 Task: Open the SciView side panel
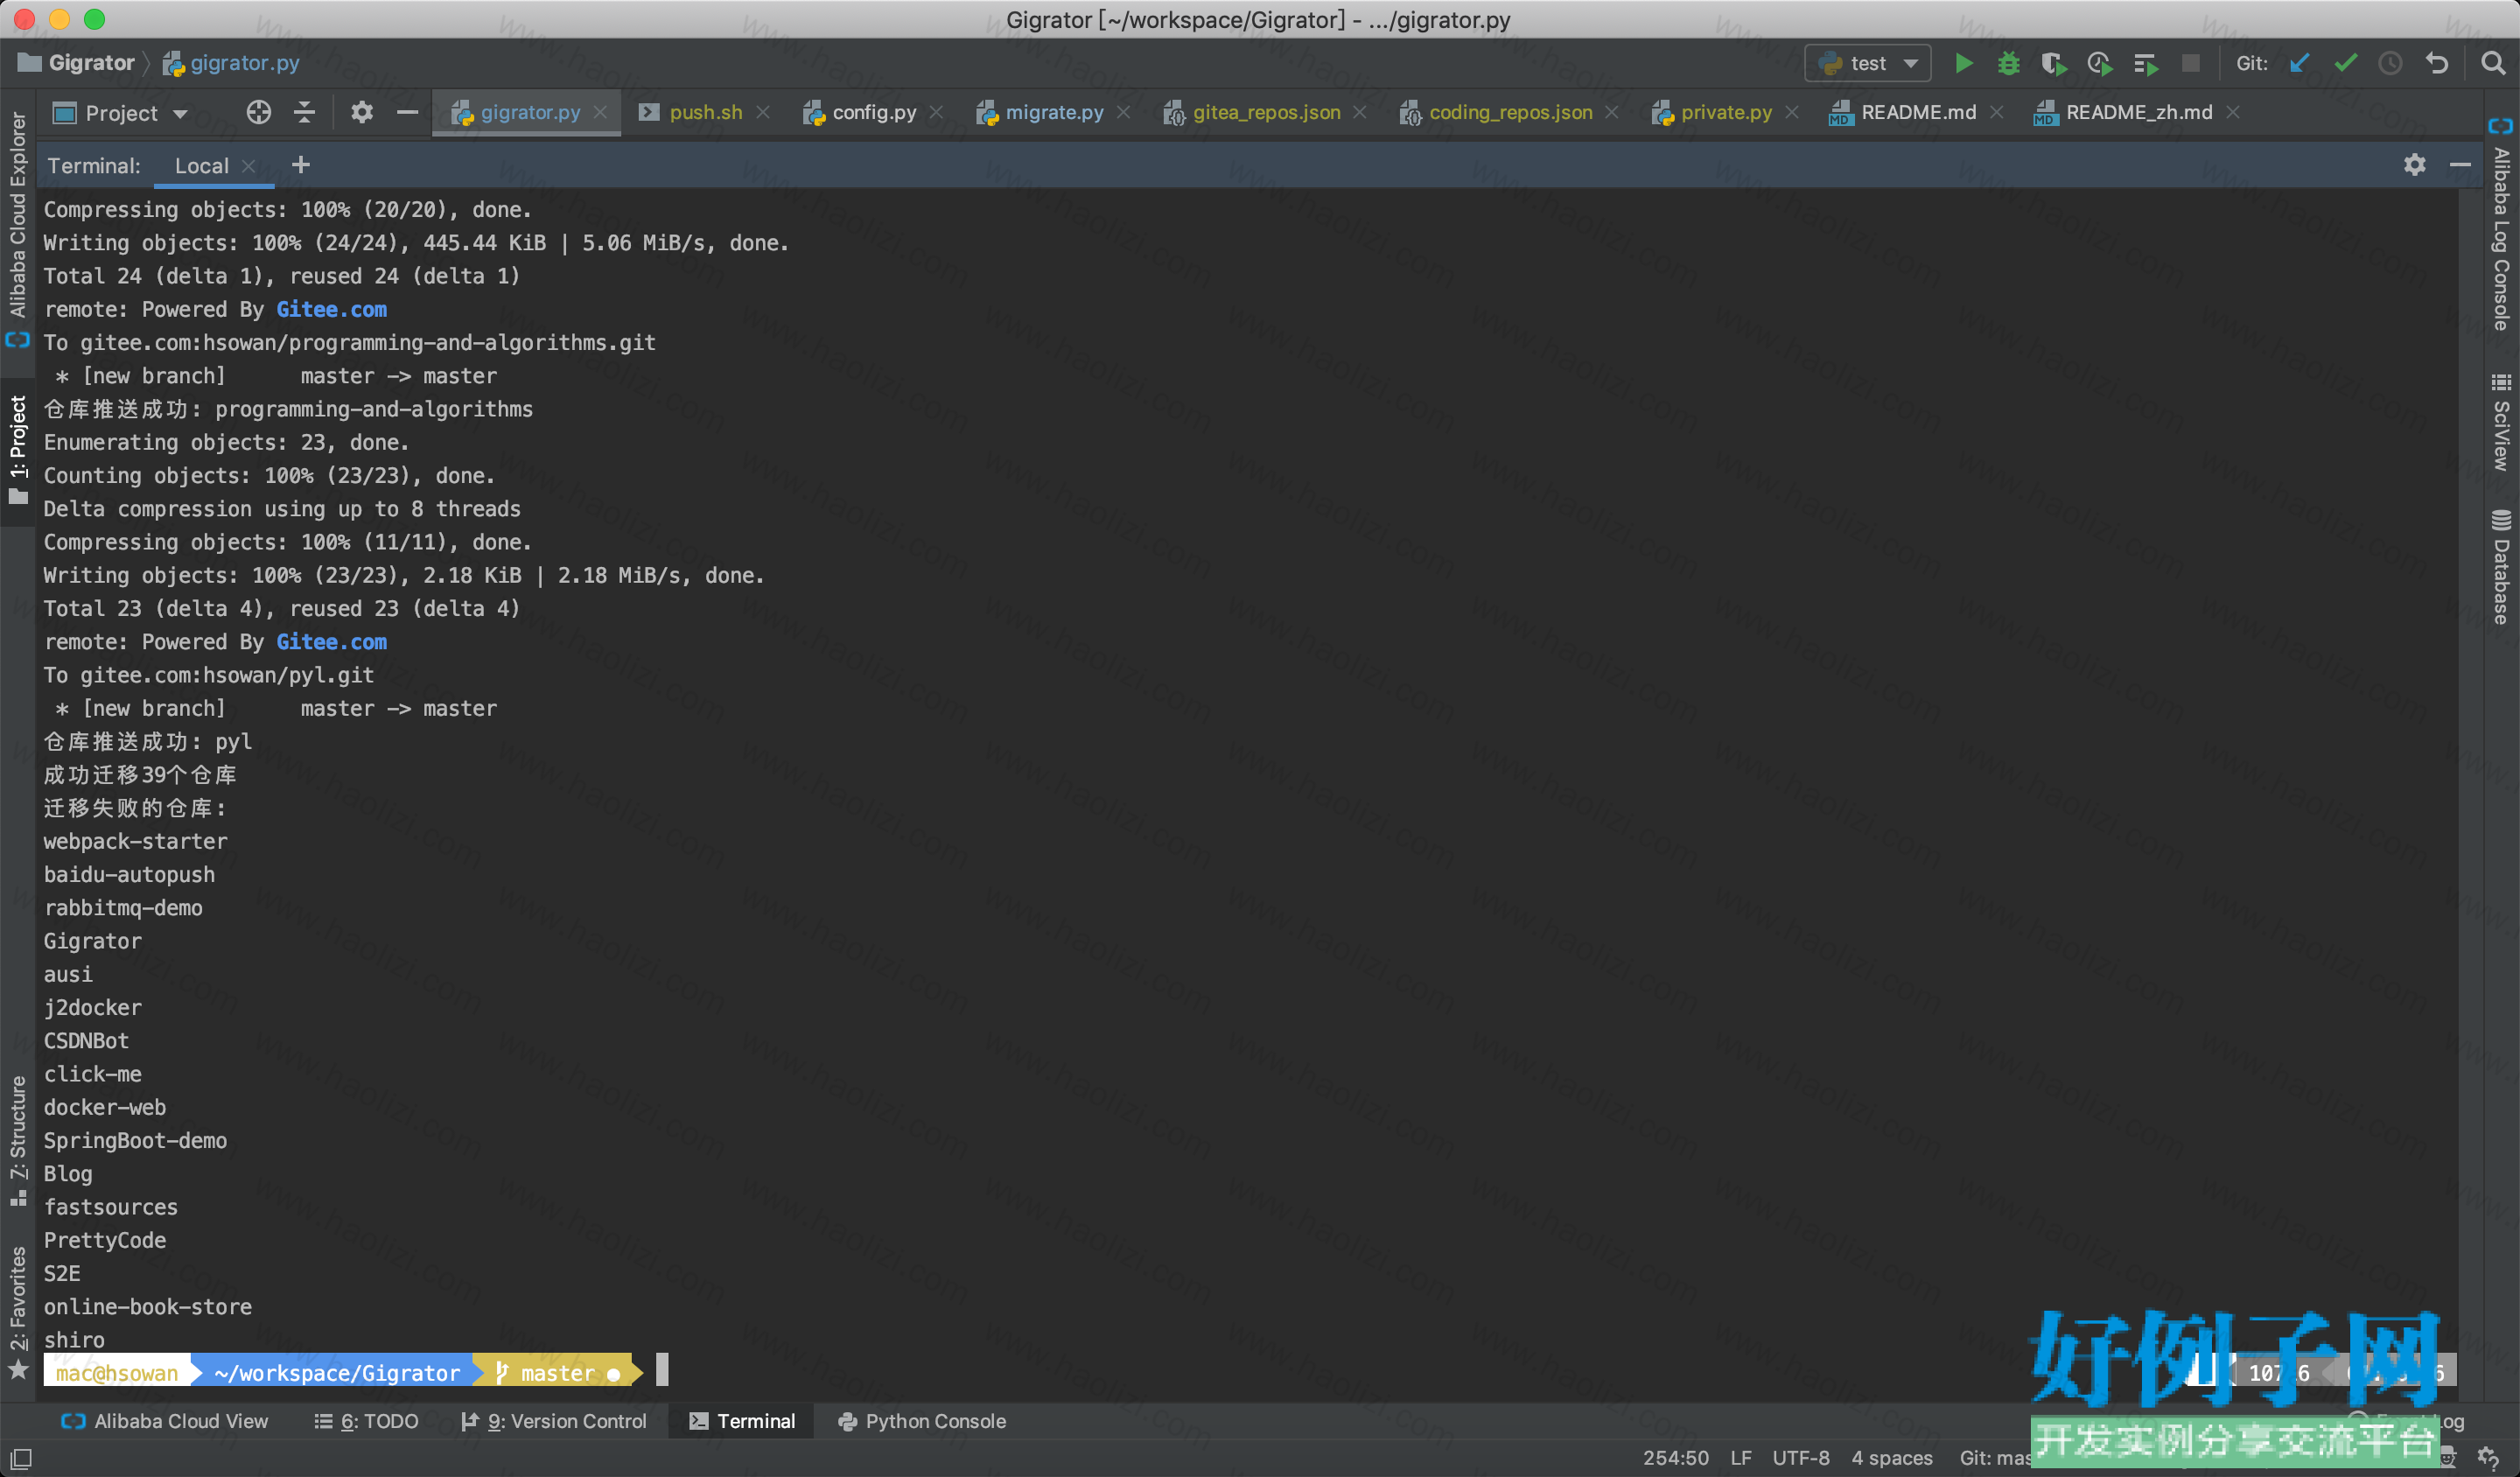point(2501,421)
